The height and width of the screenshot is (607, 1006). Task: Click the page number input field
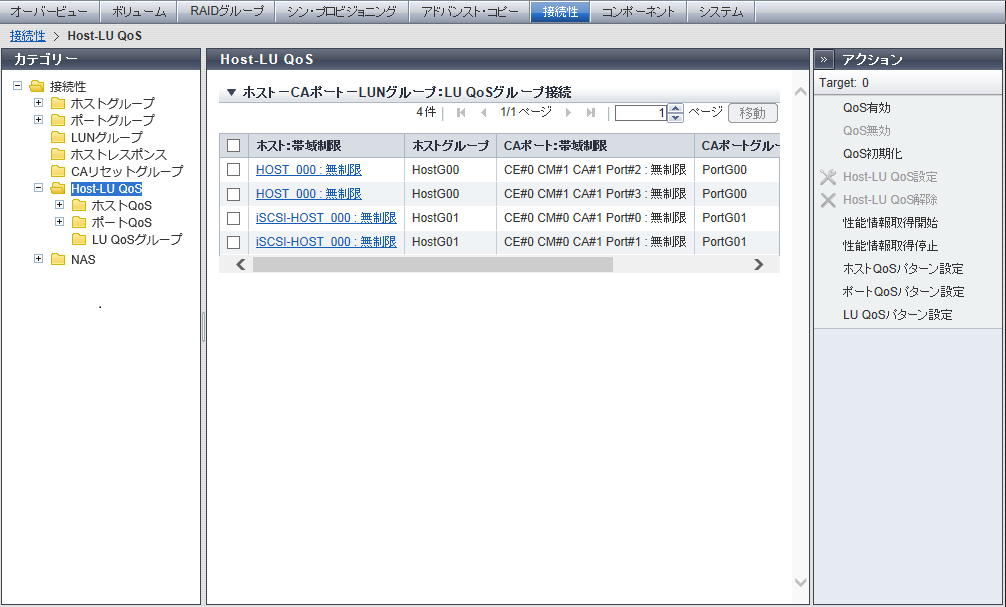(x=641, y=113)
